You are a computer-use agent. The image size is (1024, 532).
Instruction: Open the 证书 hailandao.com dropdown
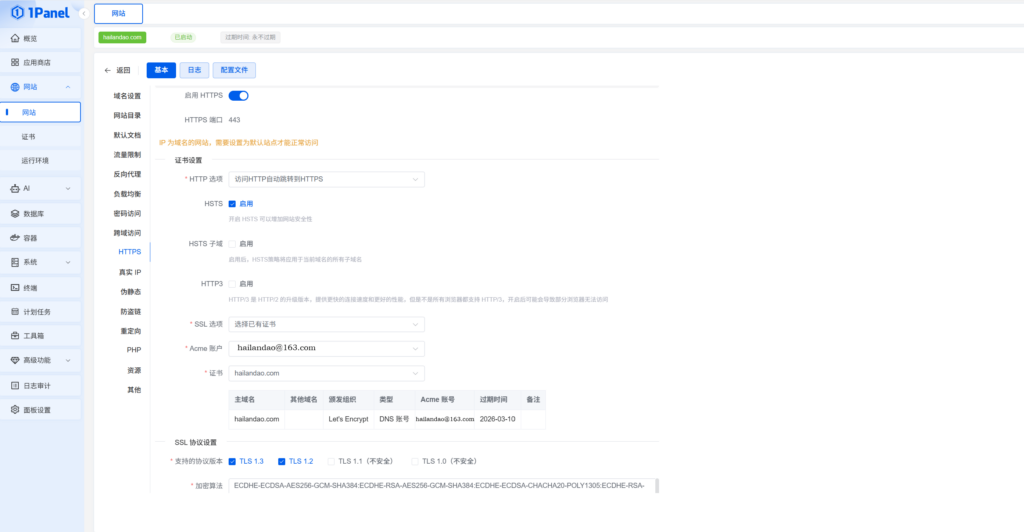pos(327,373)
